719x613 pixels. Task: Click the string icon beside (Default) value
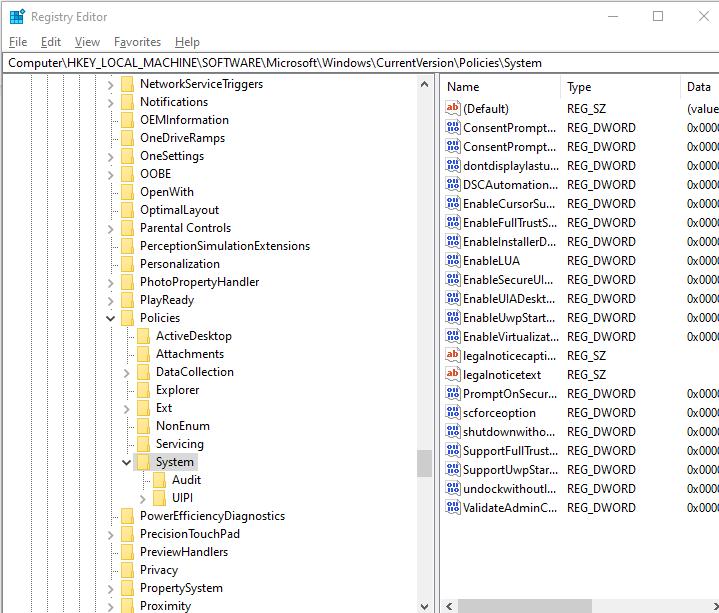point(453,108)
